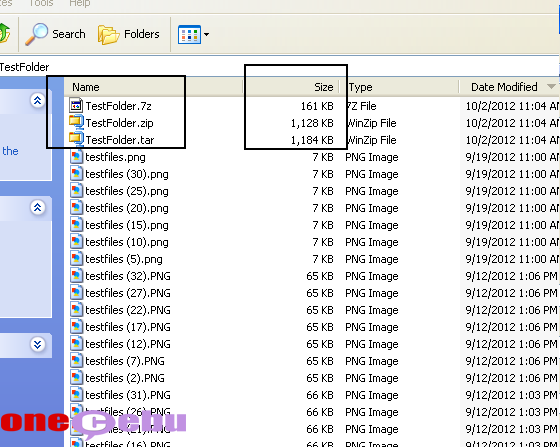Toggle the Folders pane button
560x447 pixels.
point(129,34)
